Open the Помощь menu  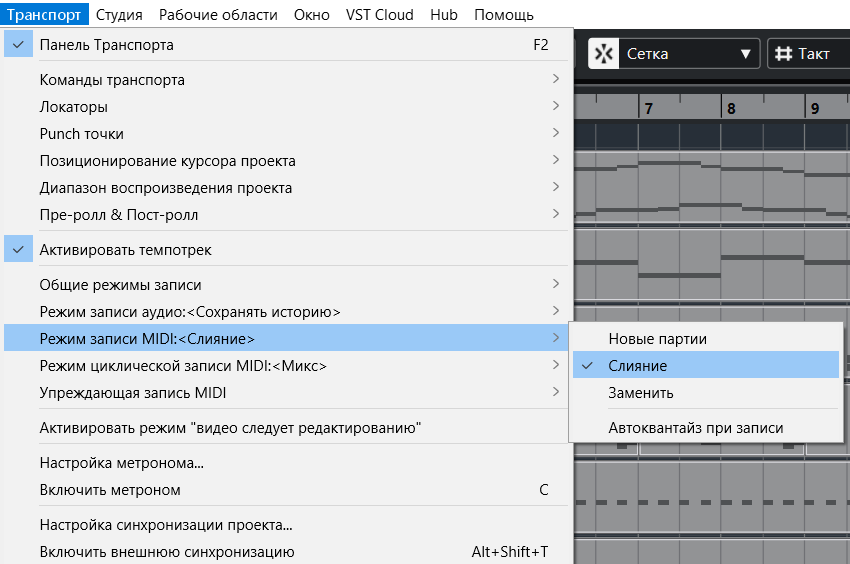504,15
